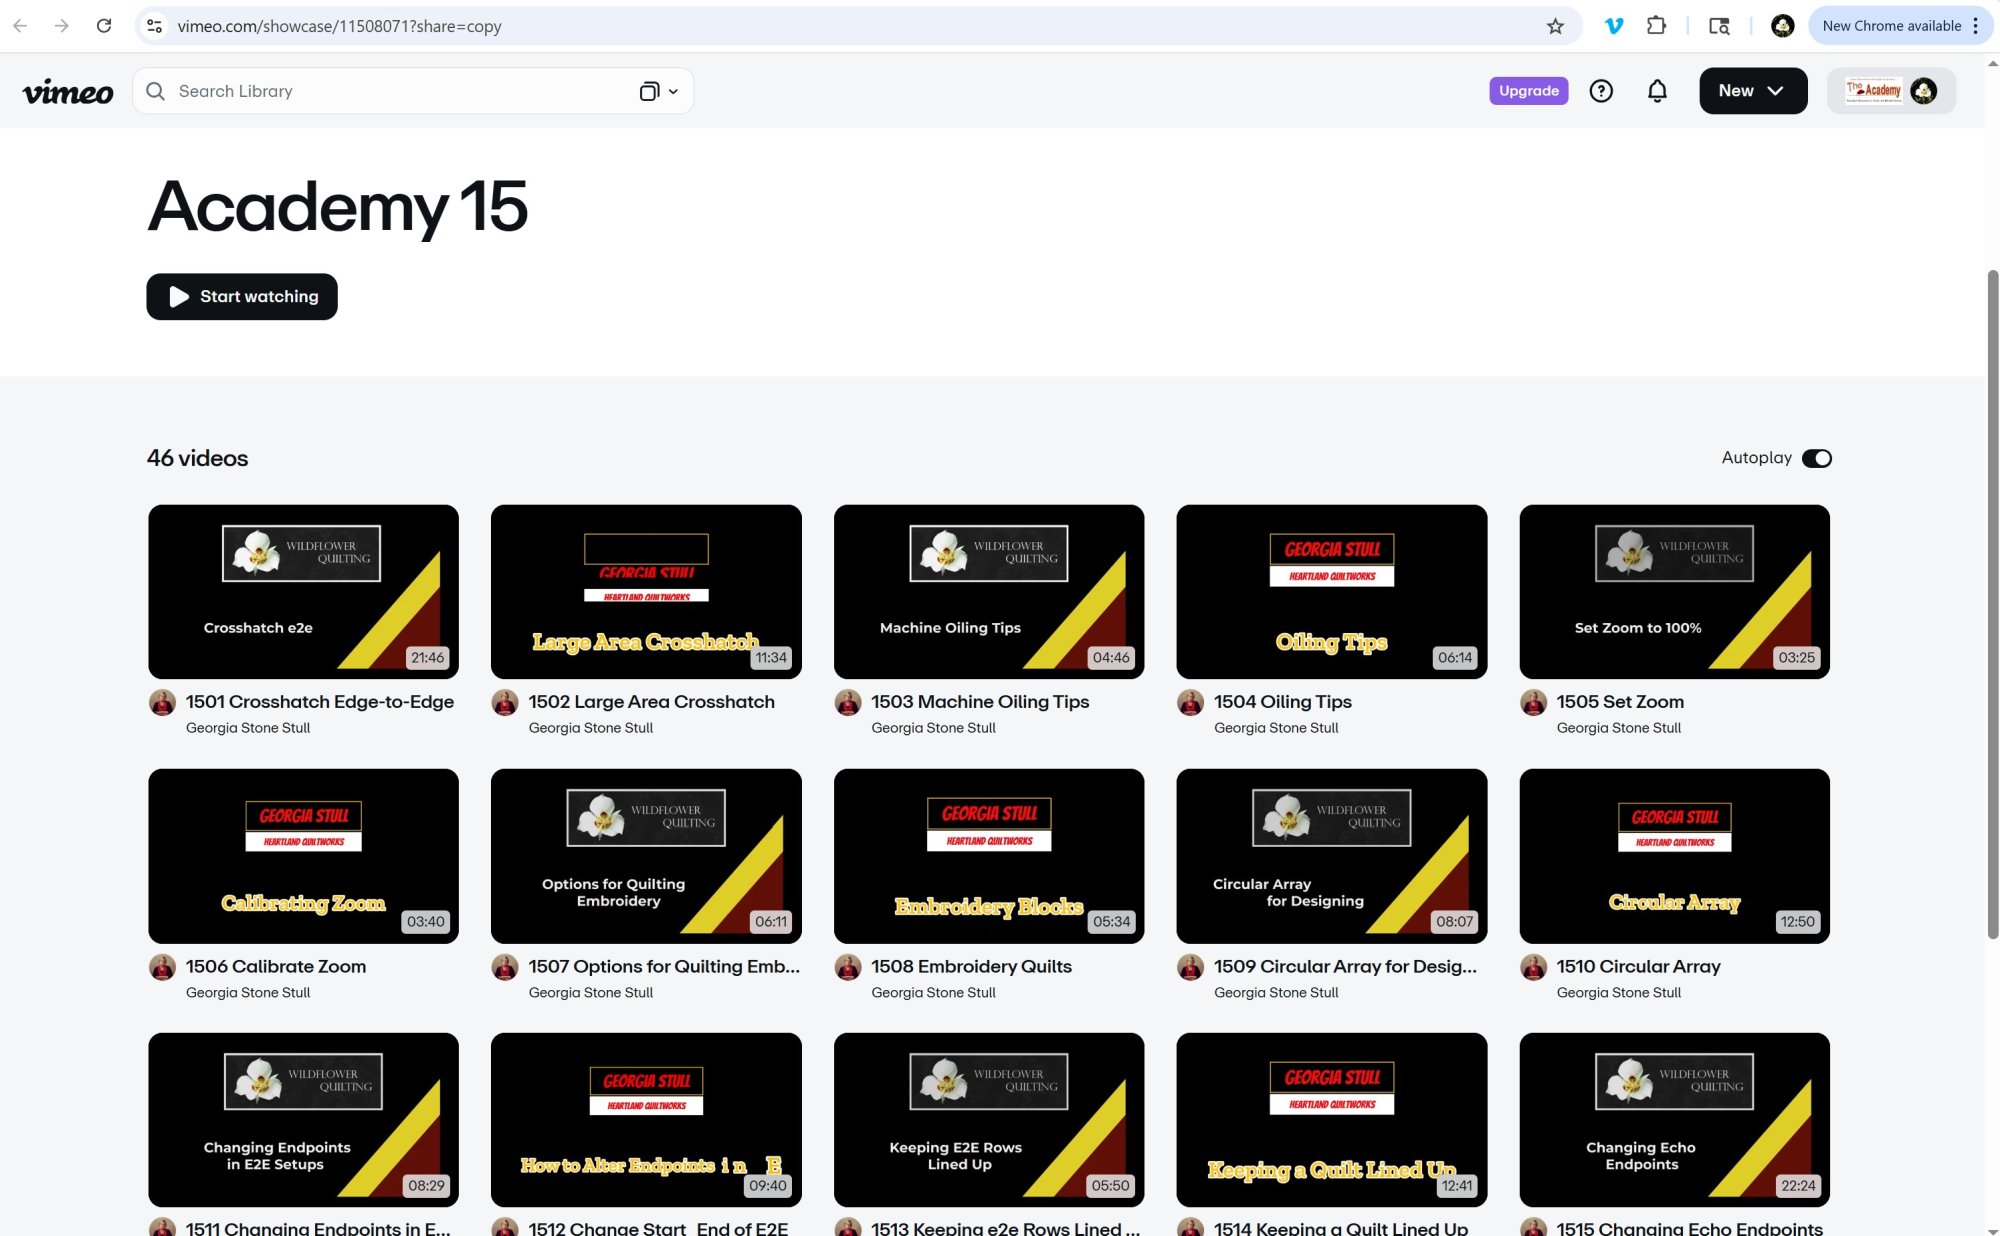Click the search magnifier icon
This screenshot has height=1236, width=2000.
coord(155,91)
